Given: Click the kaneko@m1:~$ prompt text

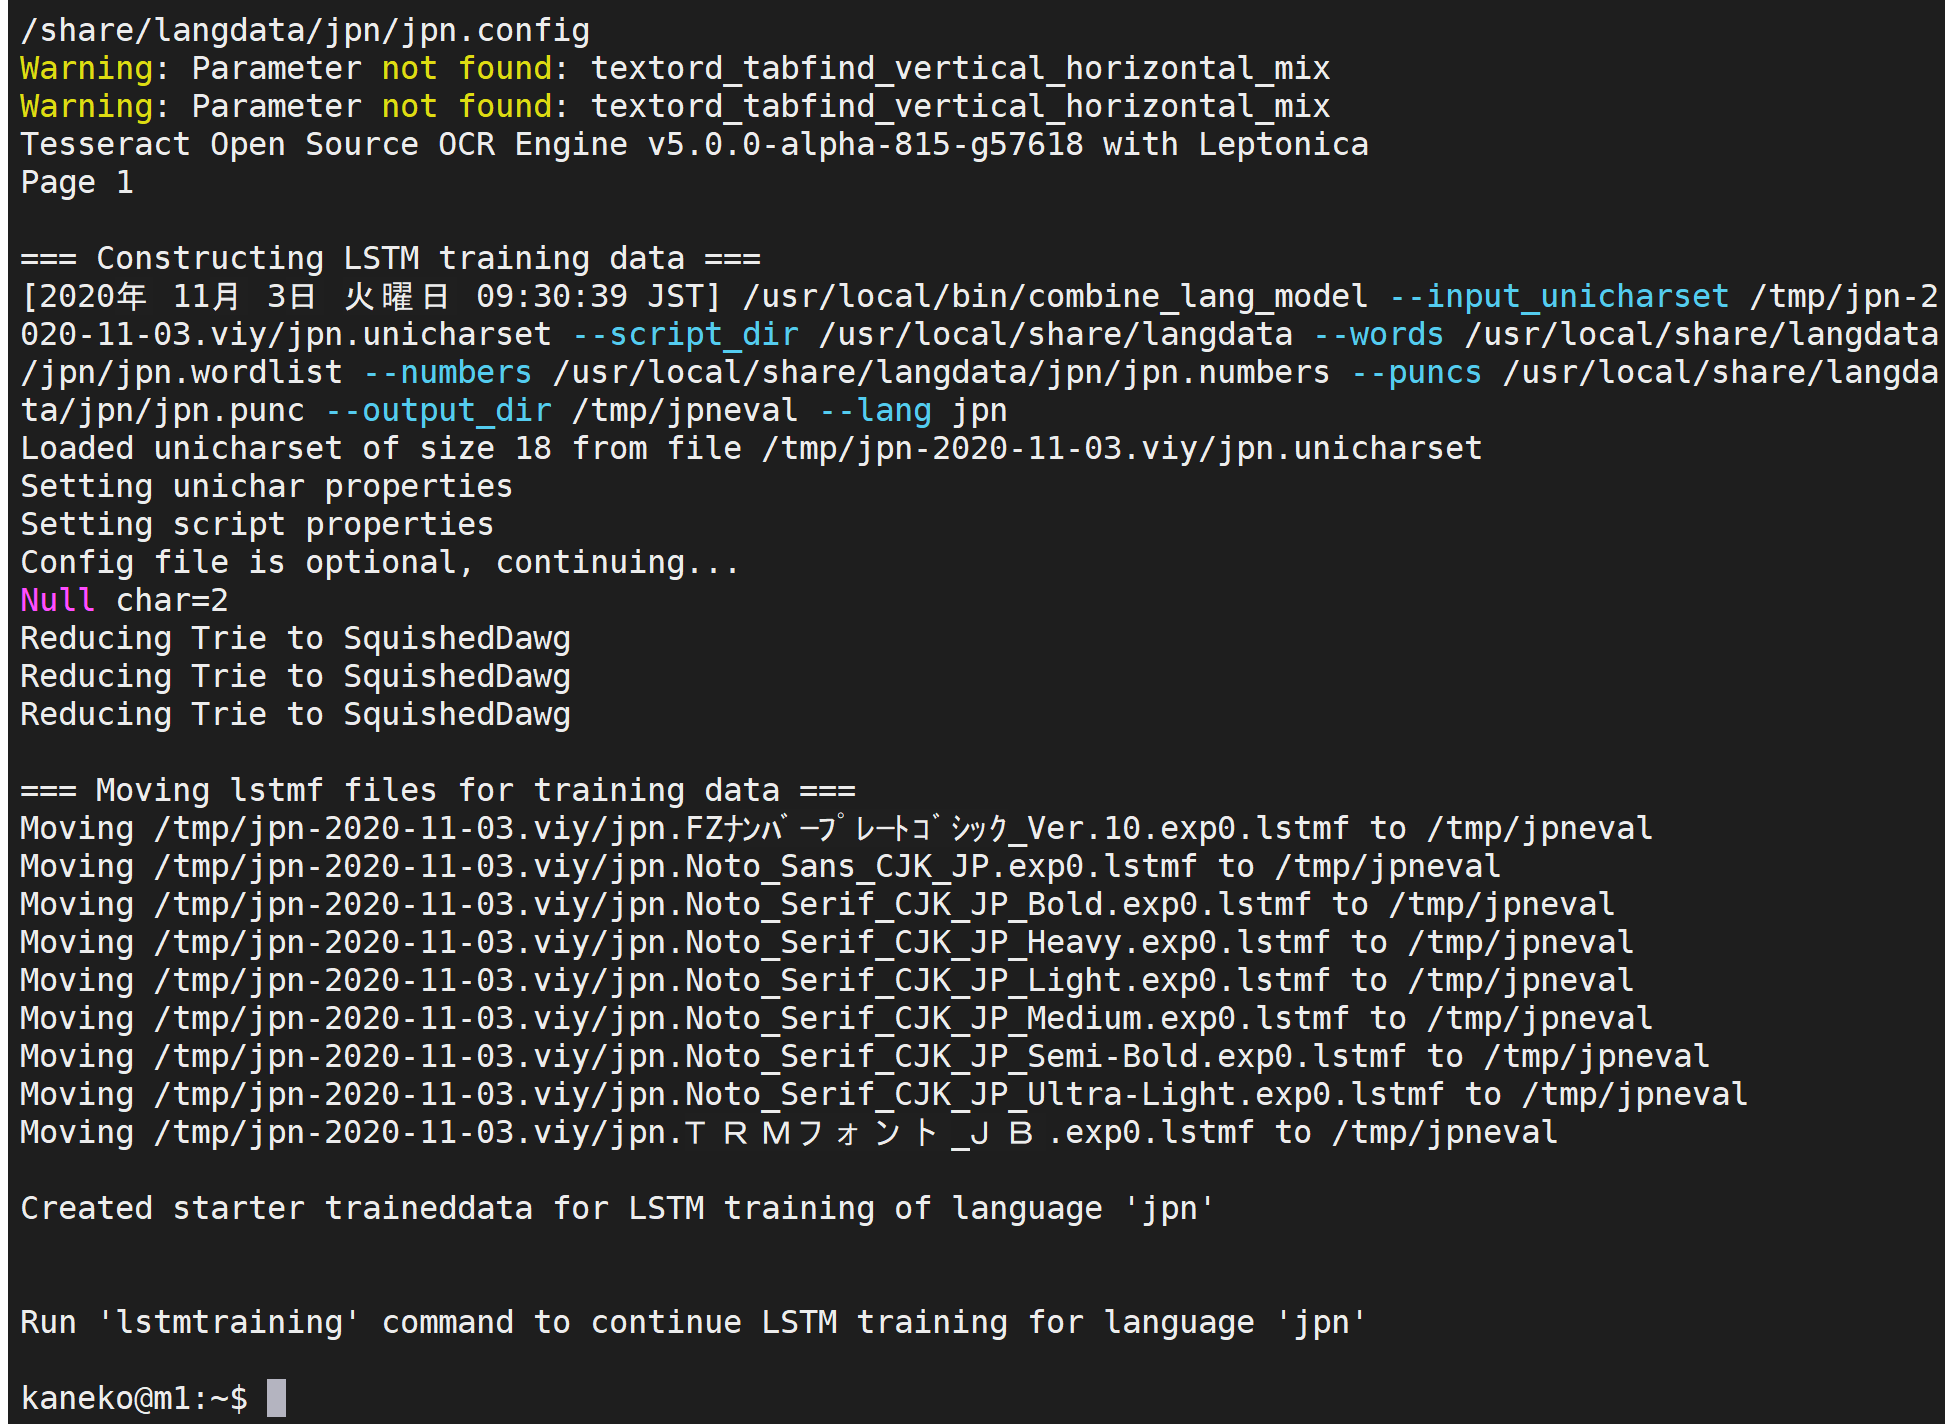Looking at the screenshot, I should 134,1397.
